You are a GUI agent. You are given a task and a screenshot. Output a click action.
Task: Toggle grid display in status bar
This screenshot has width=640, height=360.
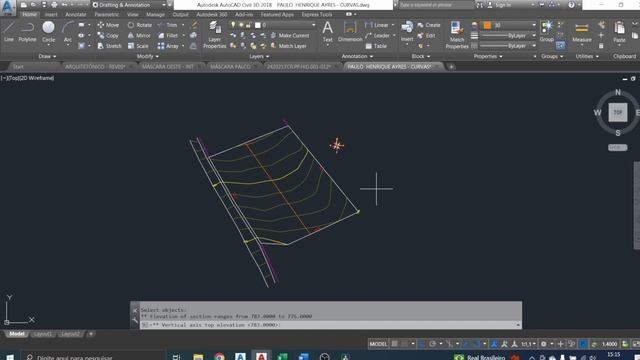pyautogui.click(x=395, y=344)
